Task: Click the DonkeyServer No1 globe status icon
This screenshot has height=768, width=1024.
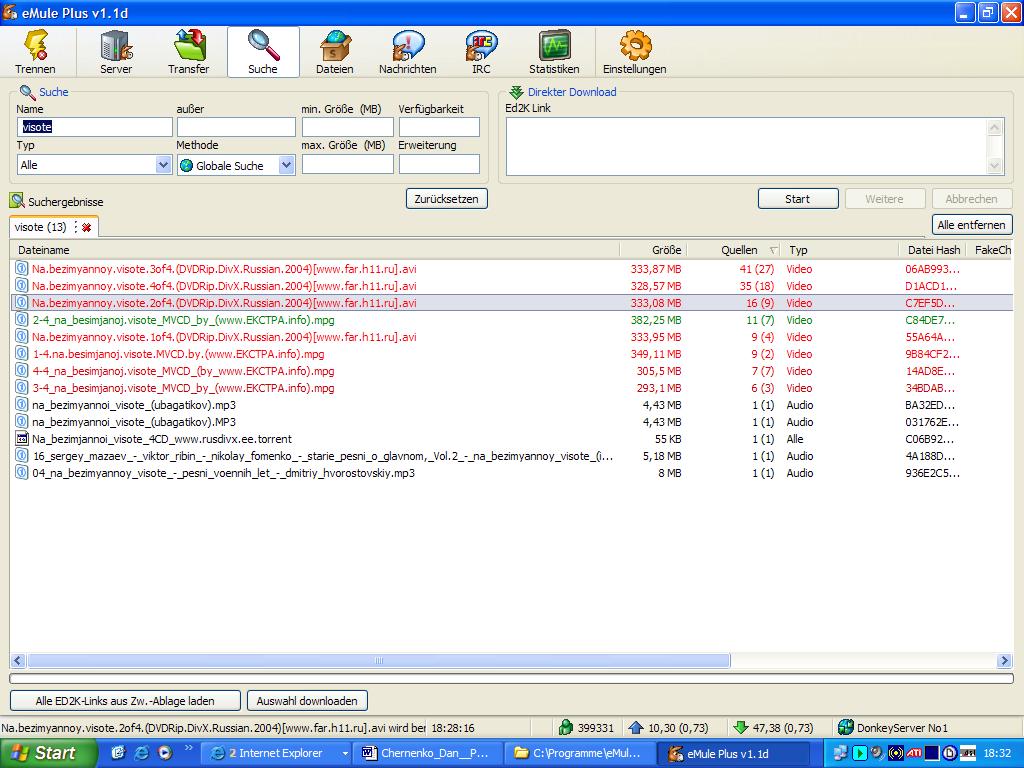Action: (846, 727)
